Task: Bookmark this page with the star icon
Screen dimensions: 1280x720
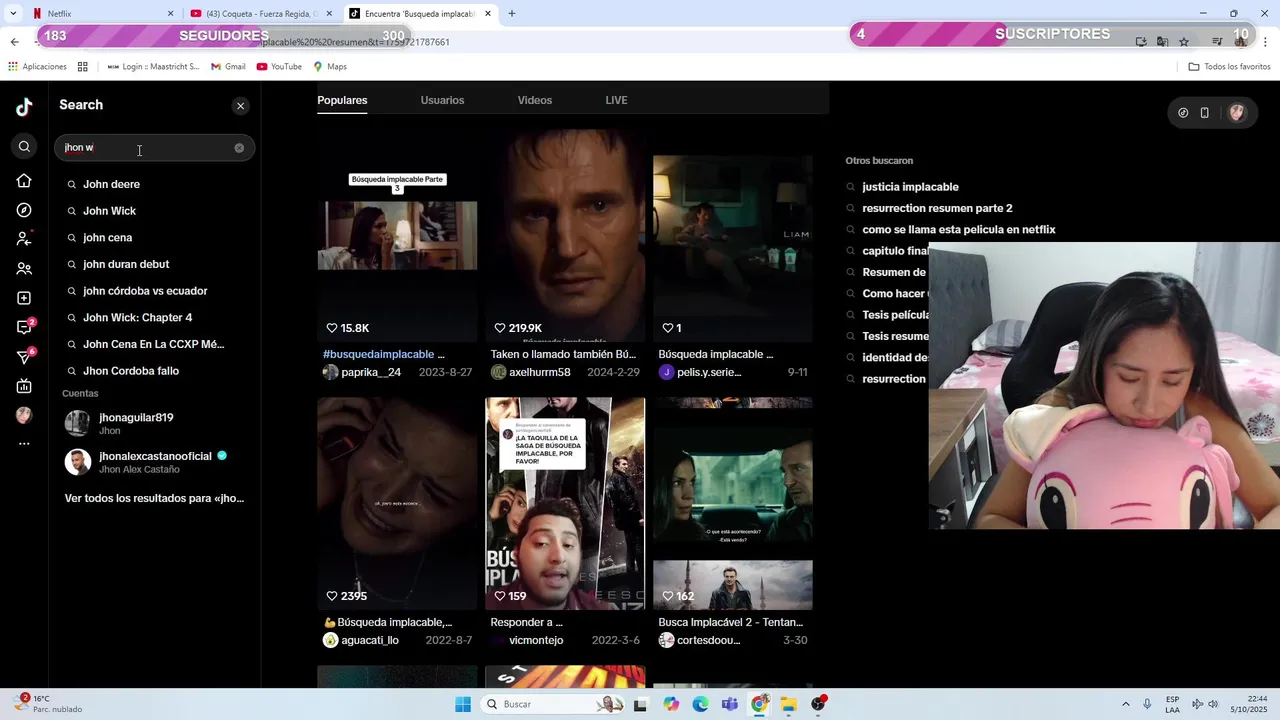Action: point(1184,42)
